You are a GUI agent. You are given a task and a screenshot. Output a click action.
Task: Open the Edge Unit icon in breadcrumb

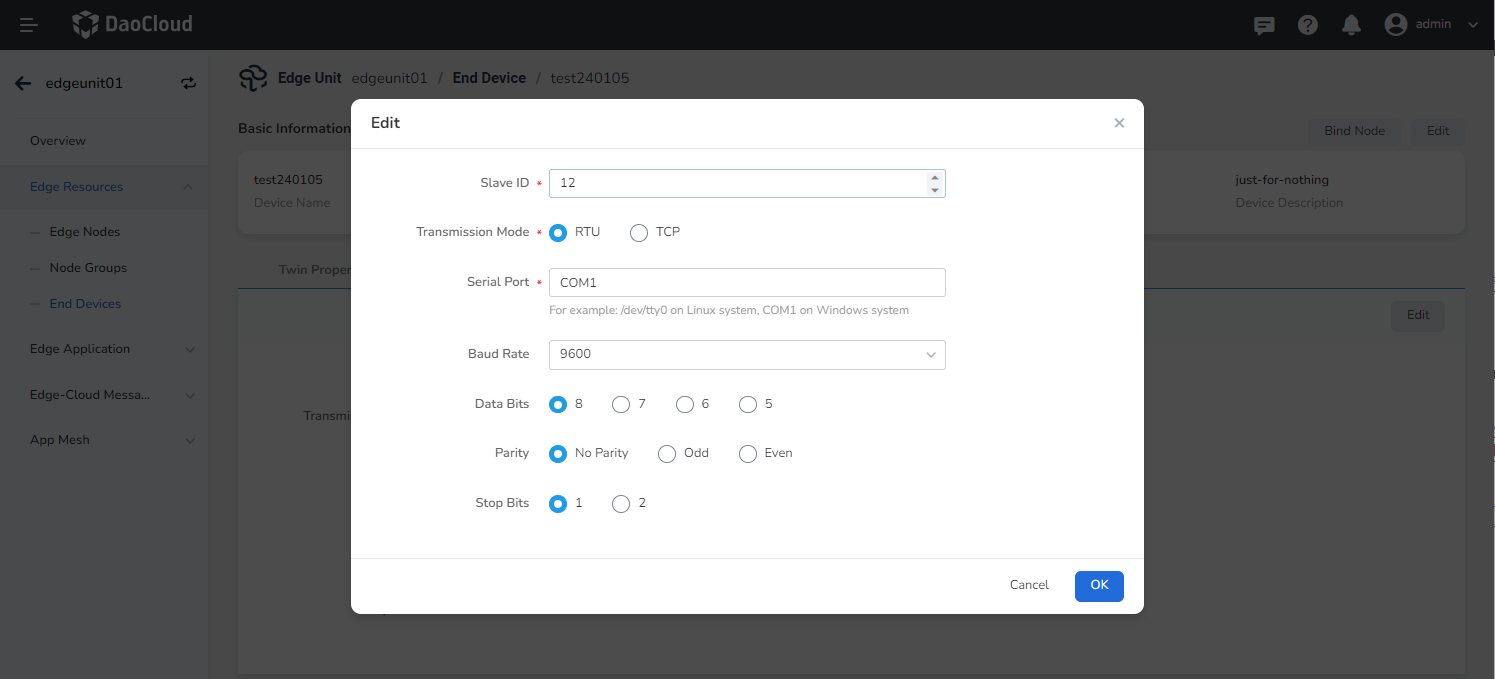point(251,77)
